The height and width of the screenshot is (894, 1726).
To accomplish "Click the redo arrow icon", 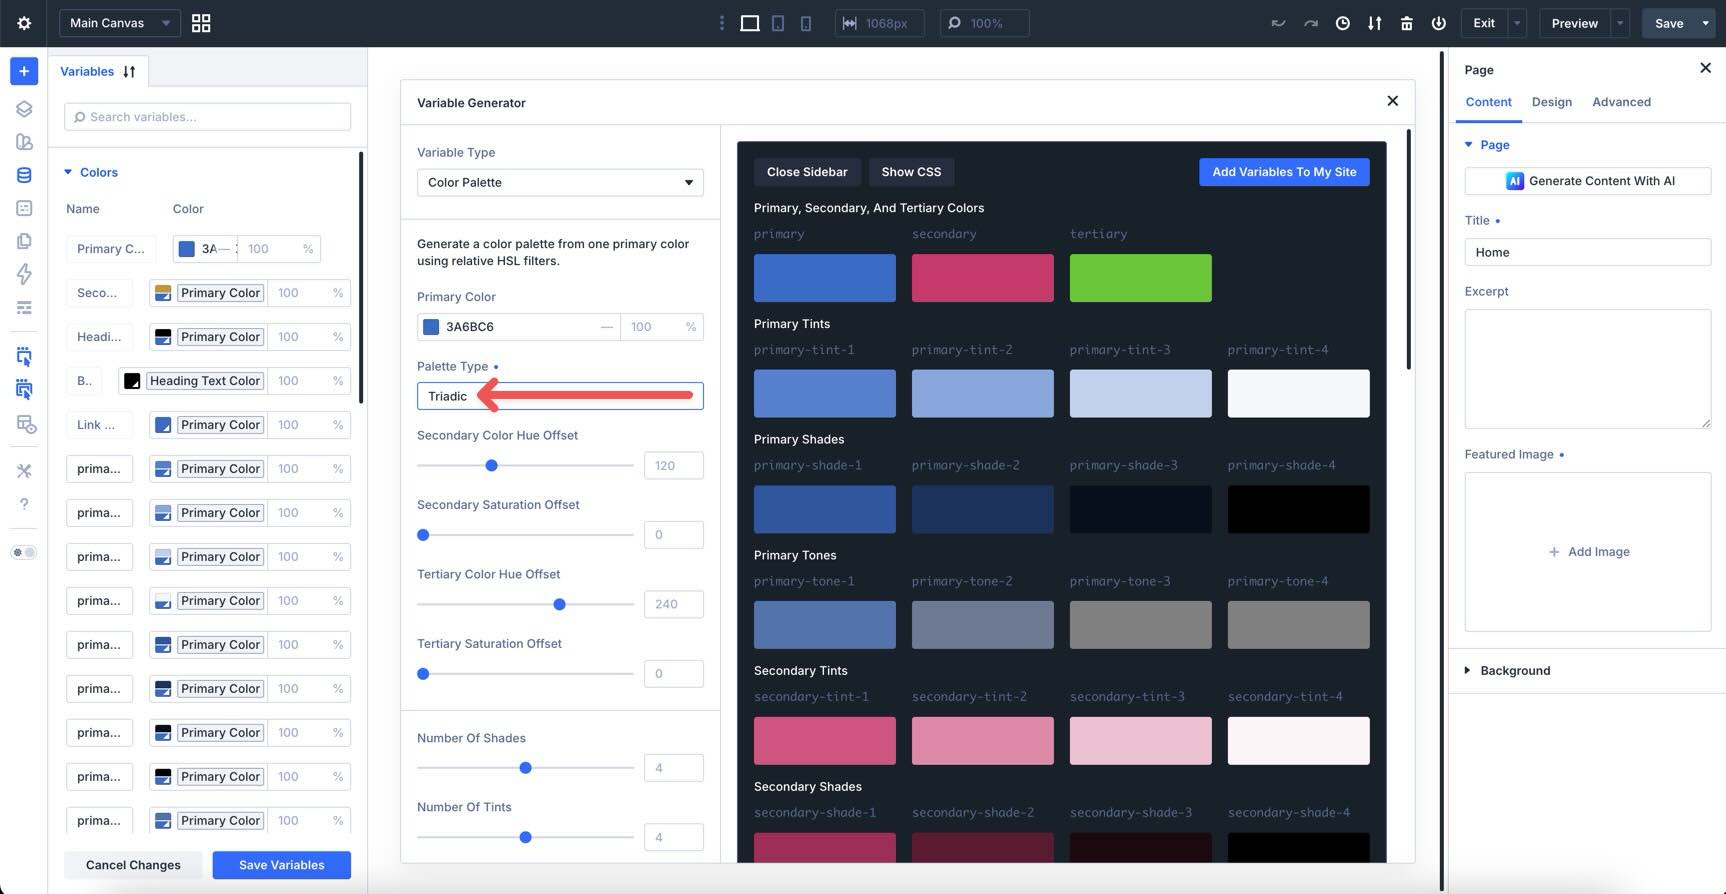I will (1310, 23).
